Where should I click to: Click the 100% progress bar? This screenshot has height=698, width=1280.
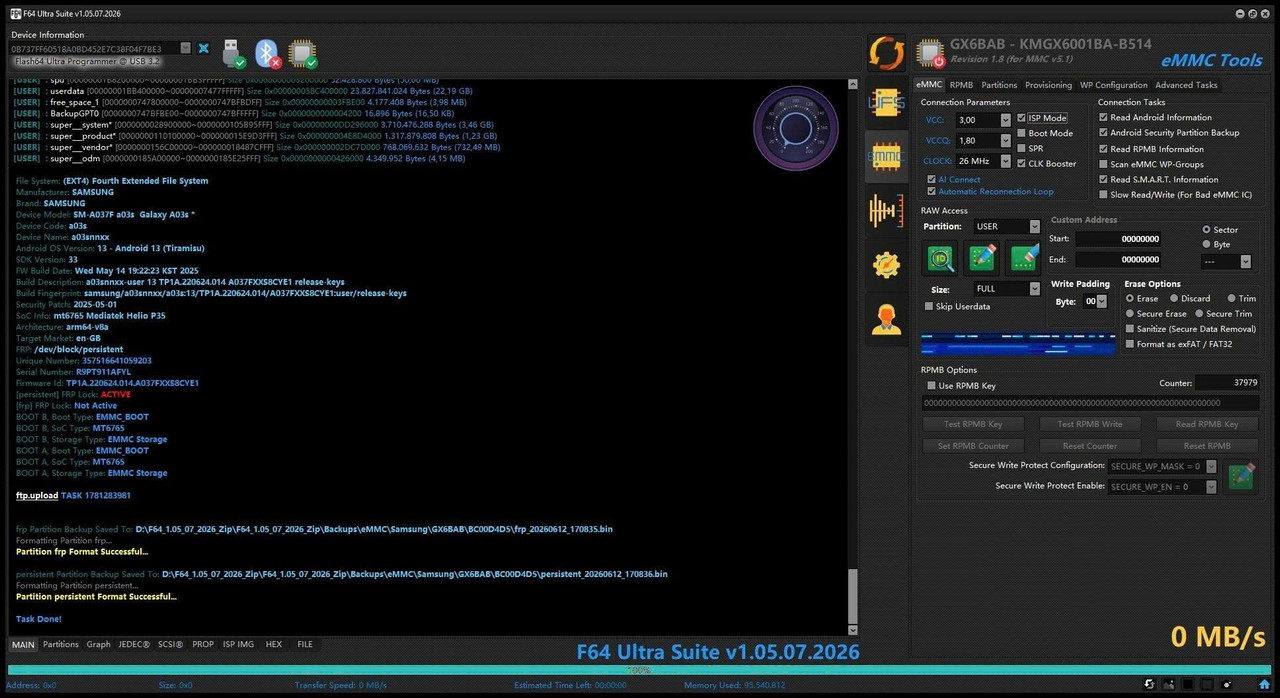pyautogui.click(x=640, y=670)
